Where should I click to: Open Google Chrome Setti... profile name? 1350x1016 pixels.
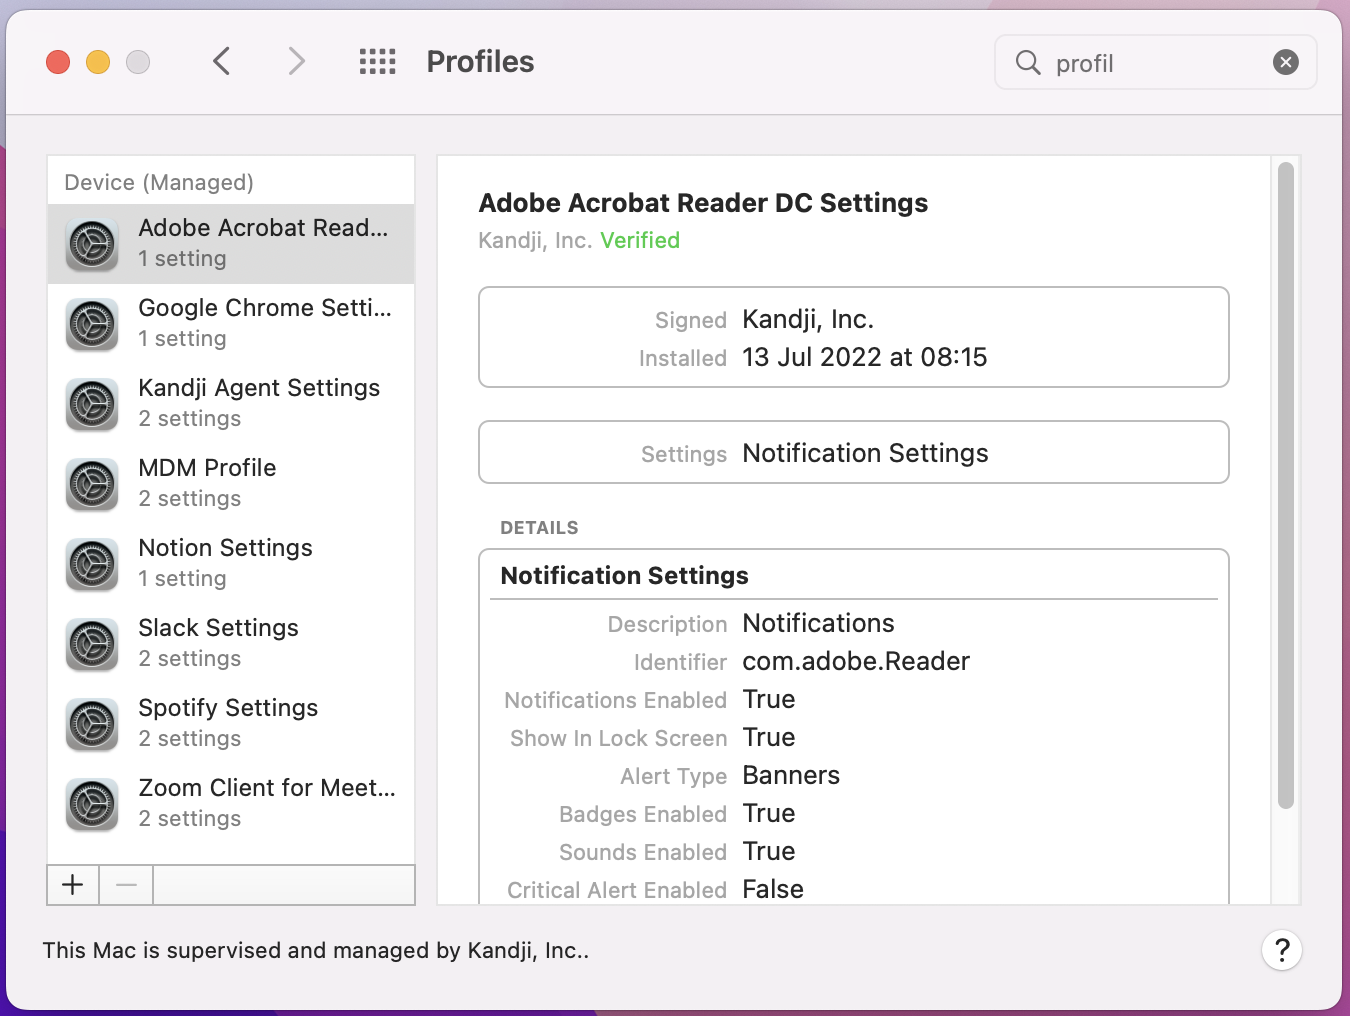265,308
